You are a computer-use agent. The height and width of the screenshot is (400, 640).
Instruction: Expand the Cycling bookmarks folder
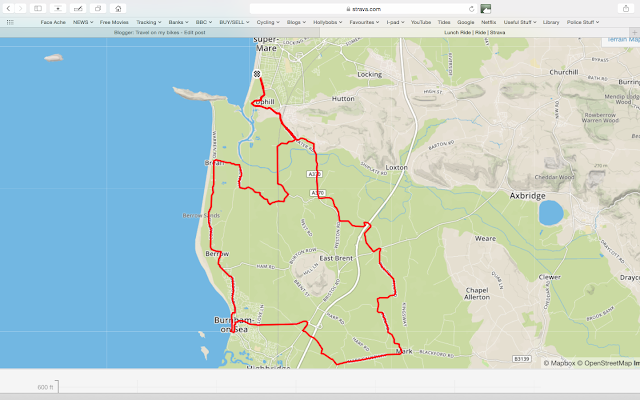[x=268, y=22]
